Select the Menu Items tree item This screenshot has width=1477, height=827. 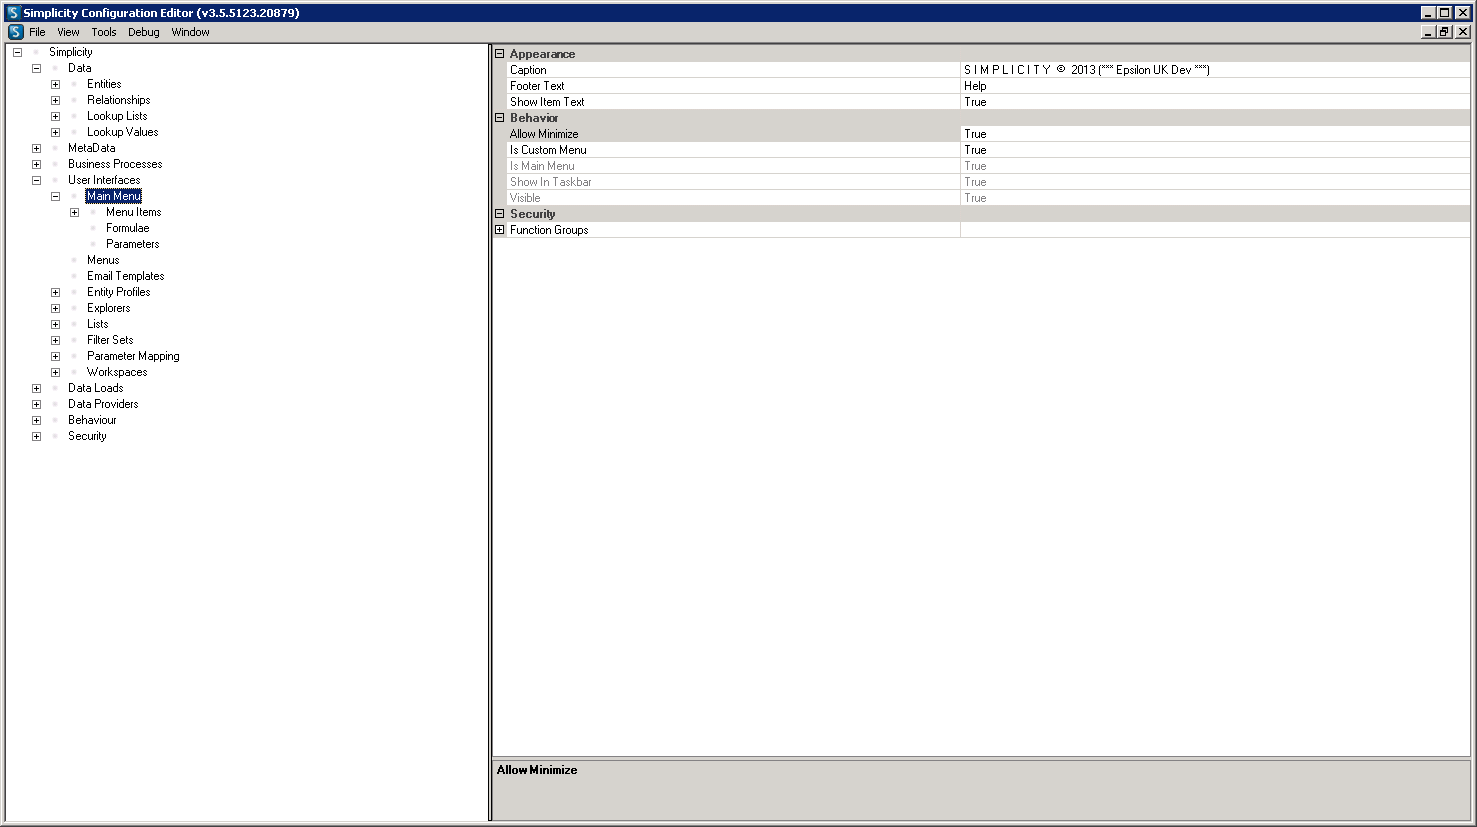133,212
